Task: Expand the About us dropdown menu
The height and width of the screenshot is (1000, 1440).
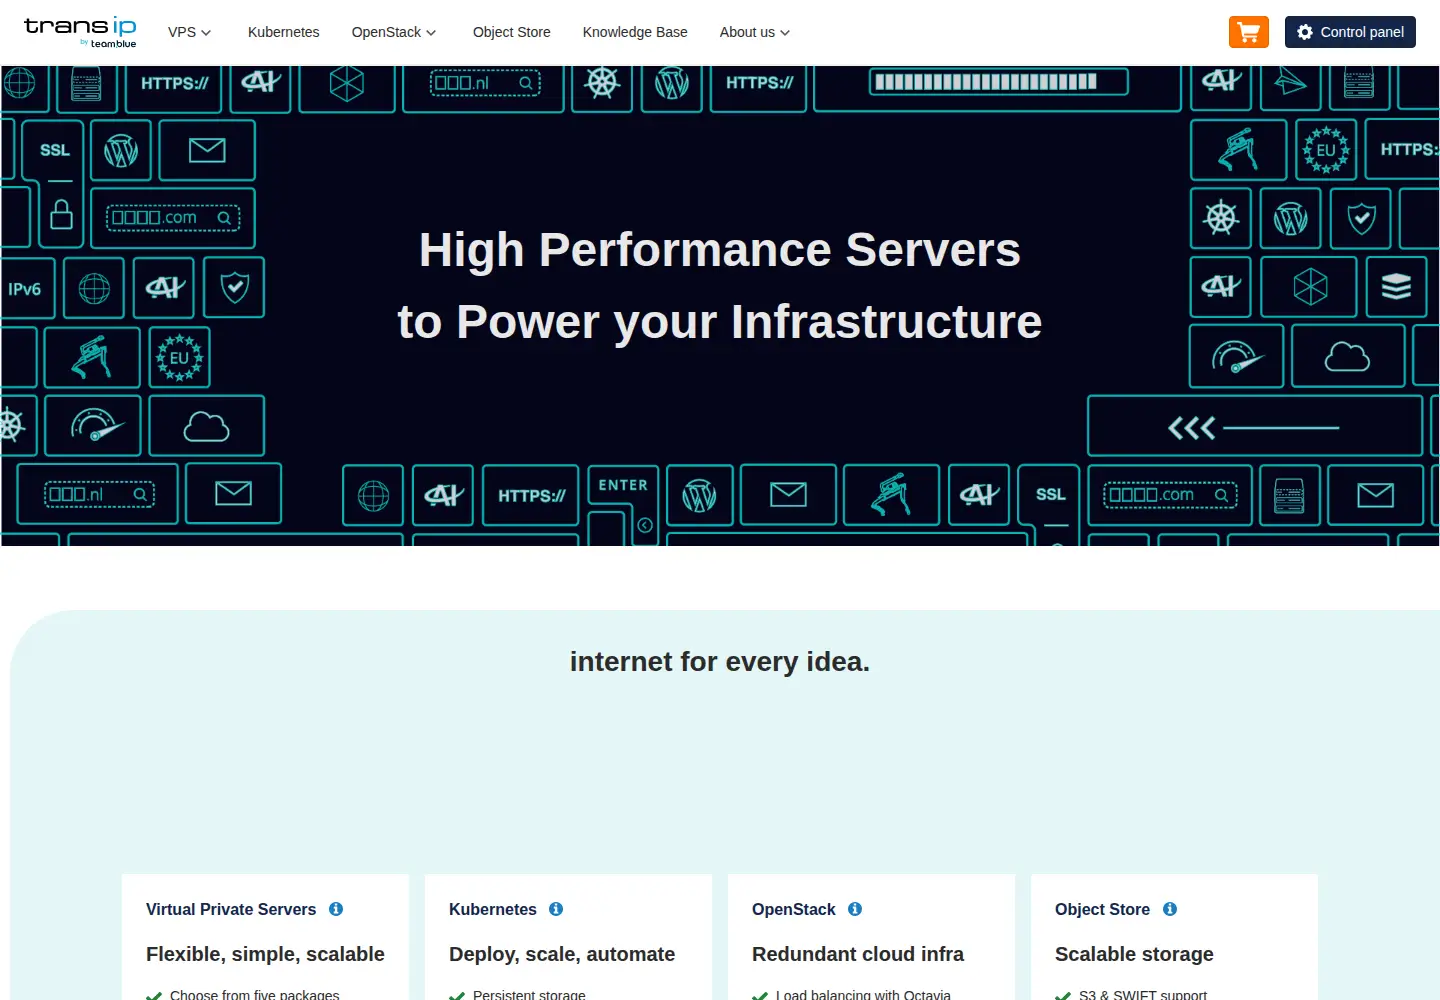Action: [x=755, y=32]
